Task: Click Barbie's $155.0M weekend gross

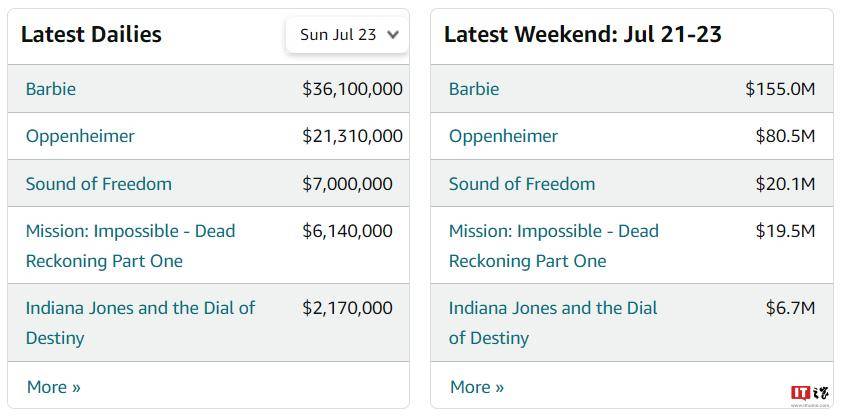Action: click(x=780, y=89)
